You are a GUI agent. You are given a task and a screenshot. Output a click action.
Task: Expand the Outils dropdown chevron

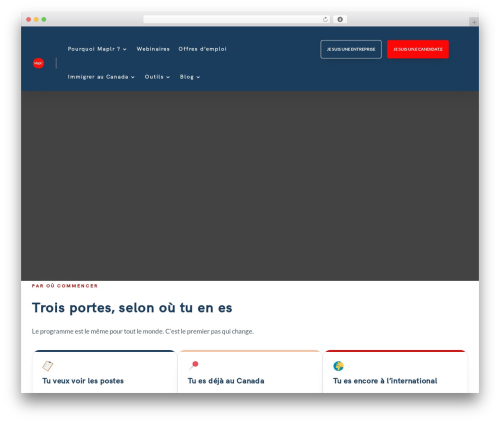coord(168,77)
